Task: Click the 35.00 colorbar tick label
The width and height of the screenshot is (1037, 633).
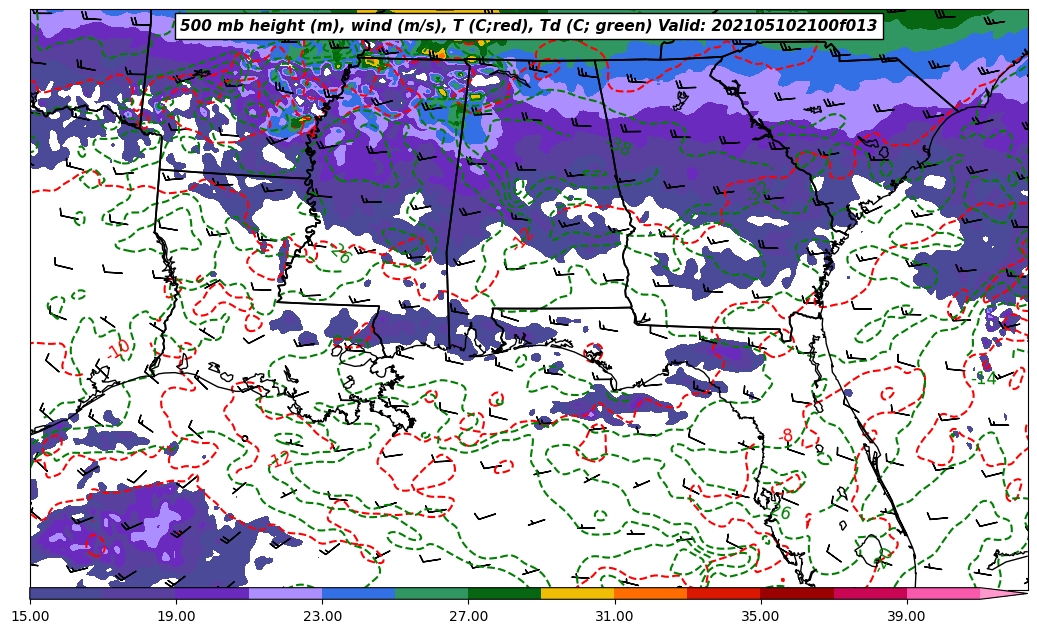Action: (x=760, y=616)
